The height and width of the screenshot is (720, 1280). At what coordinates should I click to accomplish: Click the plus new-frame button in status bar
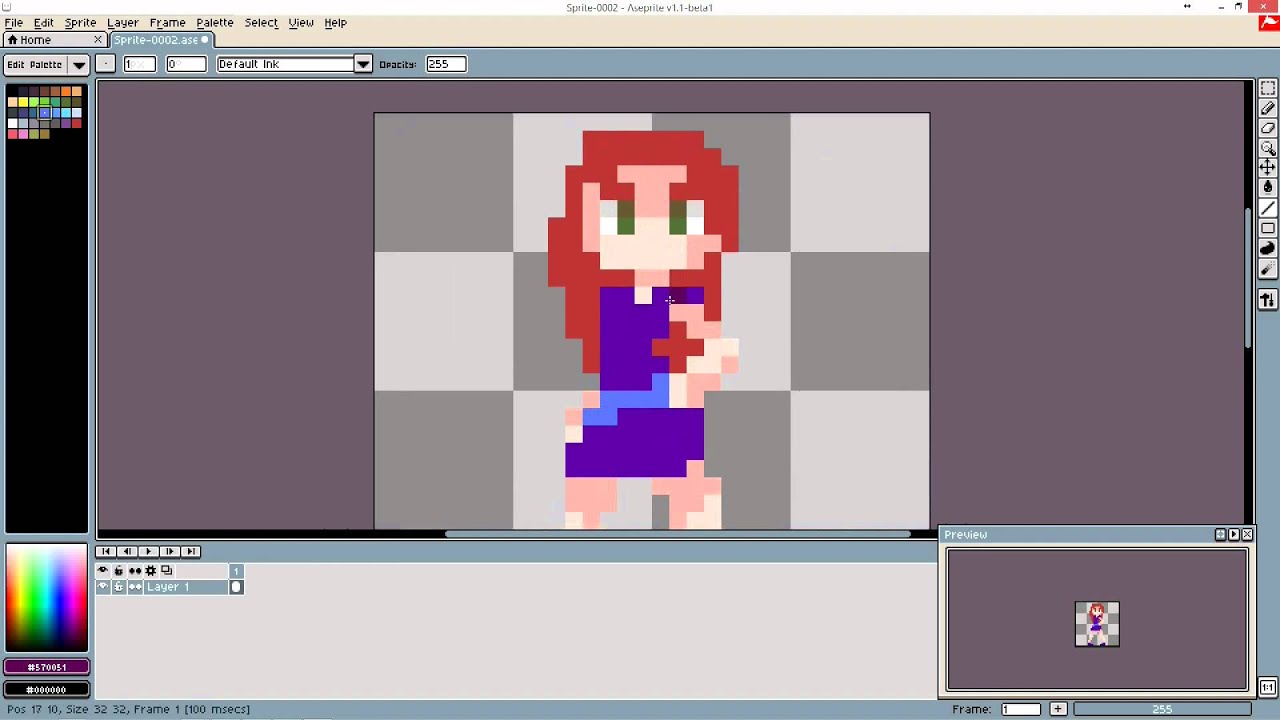[1058, 709]
